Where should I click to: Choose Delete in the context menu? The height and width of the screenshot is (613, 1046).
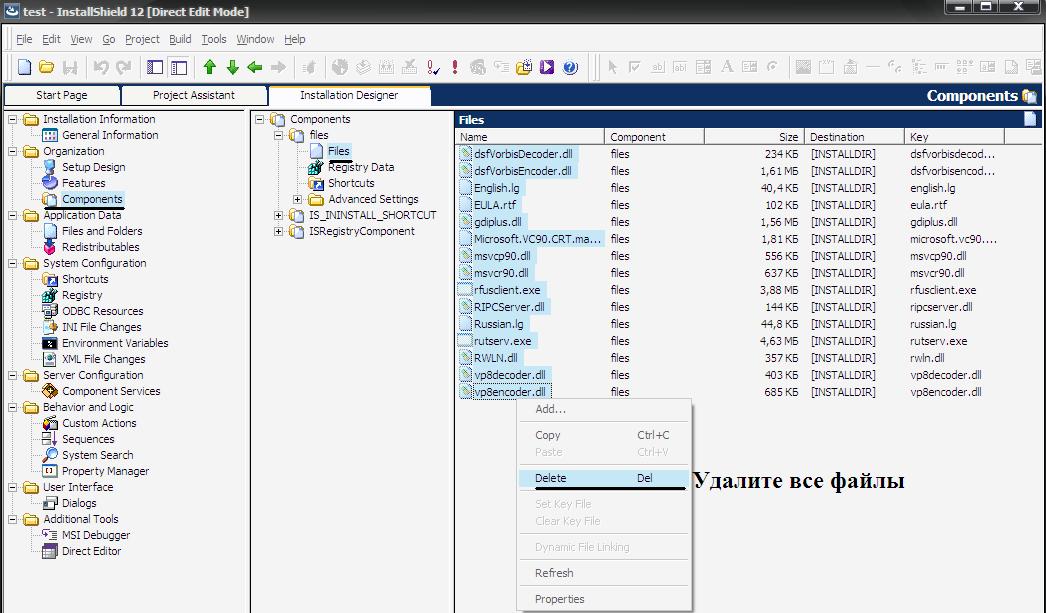tap(604, 478)
